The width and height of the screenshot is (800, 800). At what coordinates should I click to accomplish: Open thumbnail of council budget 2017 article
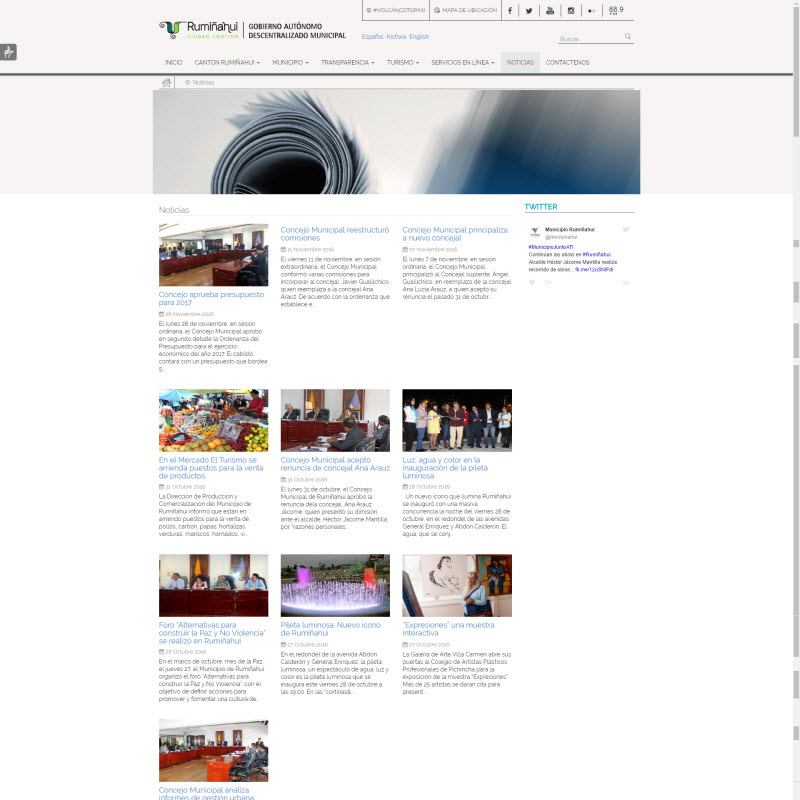(x=213, y=255)
